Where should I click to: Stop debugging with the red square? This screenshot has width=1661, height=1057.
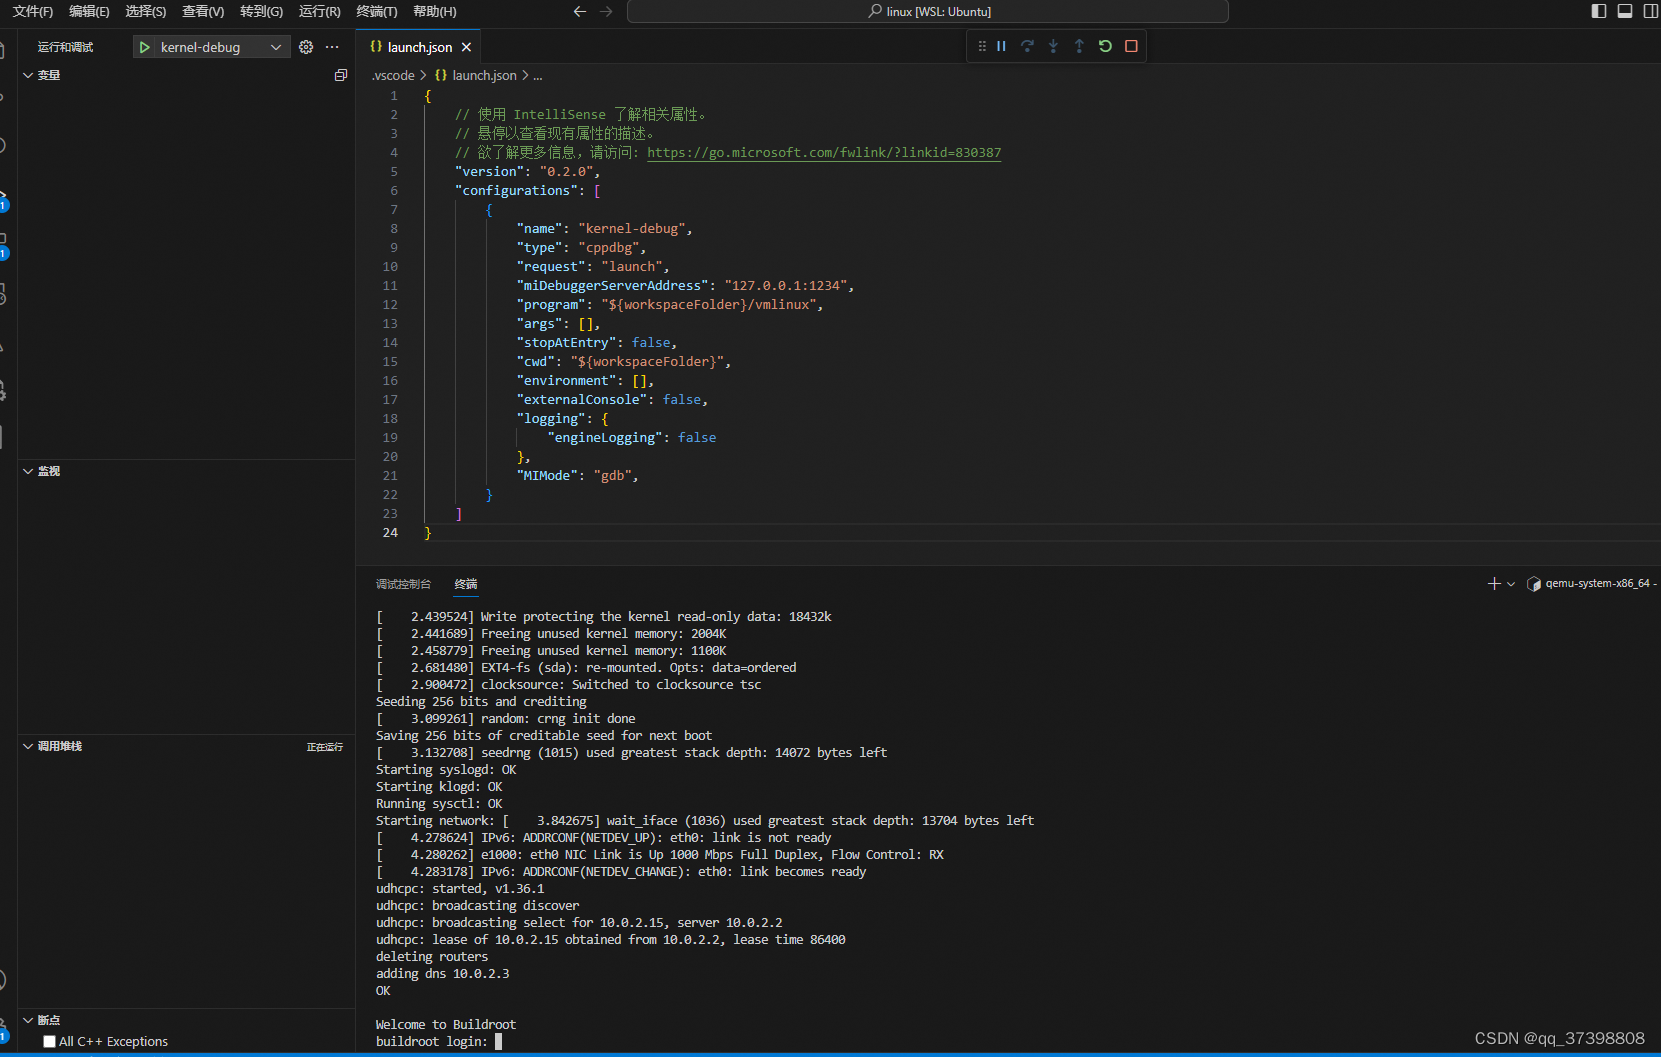[x=1131, y=46]
